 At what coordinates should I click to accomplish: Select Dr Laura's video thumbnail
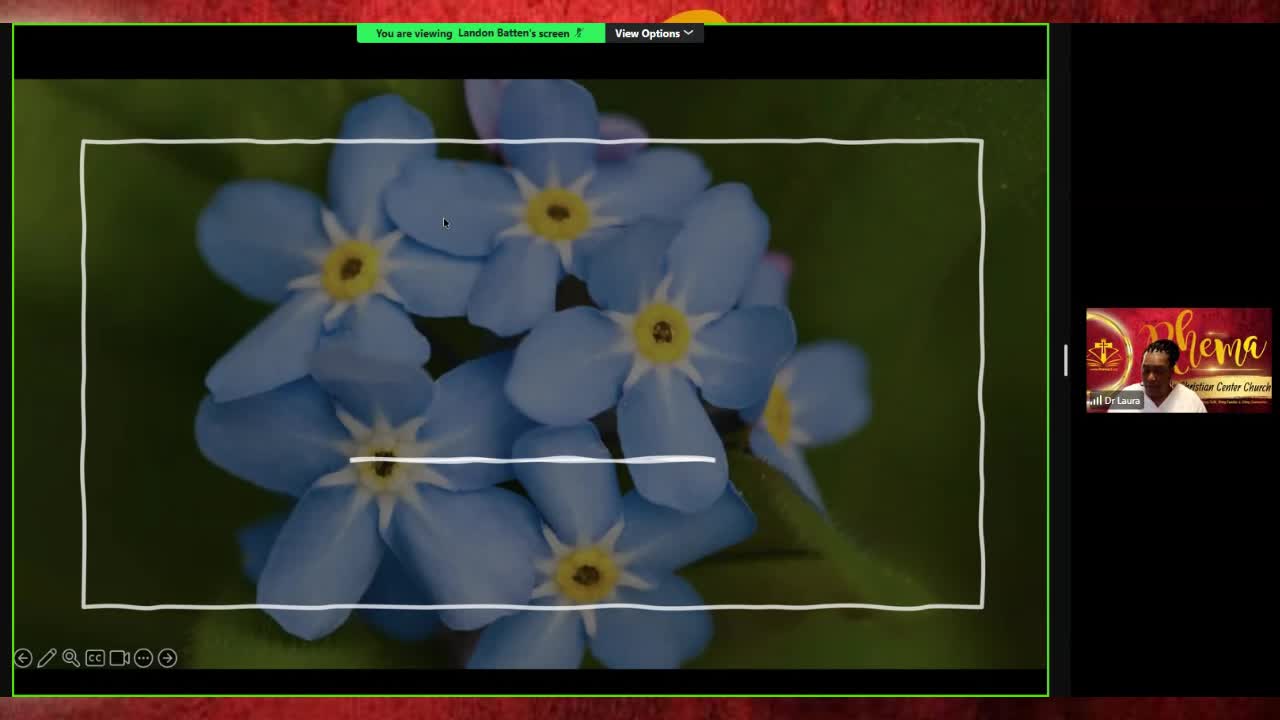(x=1178, y=360)
